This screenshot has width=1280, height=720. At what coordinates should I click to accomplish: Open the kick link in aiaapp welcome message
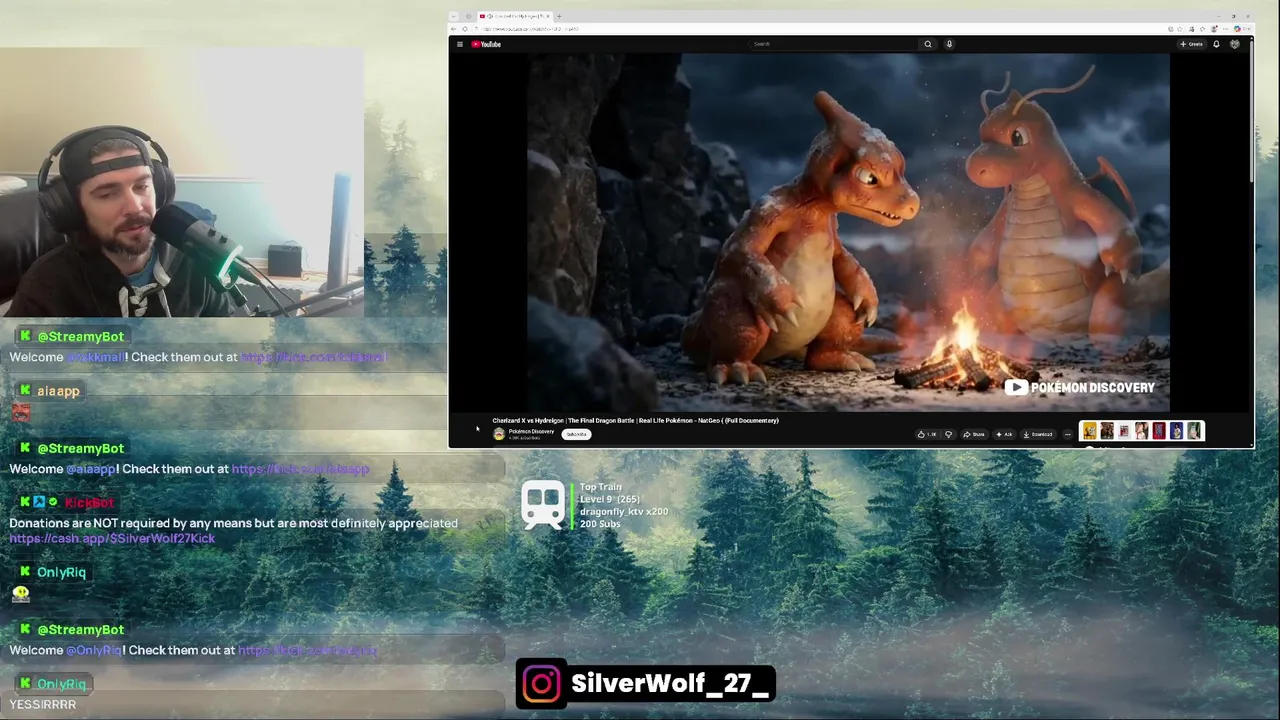(x=300, y=468)
